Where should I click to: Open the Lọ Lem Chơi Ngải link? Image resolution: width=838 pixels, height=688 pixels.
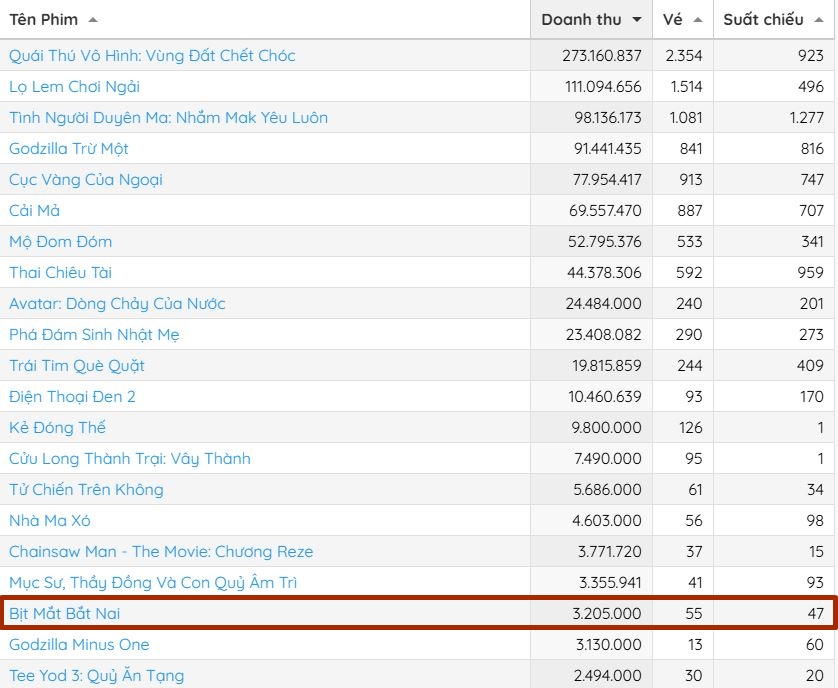[74, 87]
